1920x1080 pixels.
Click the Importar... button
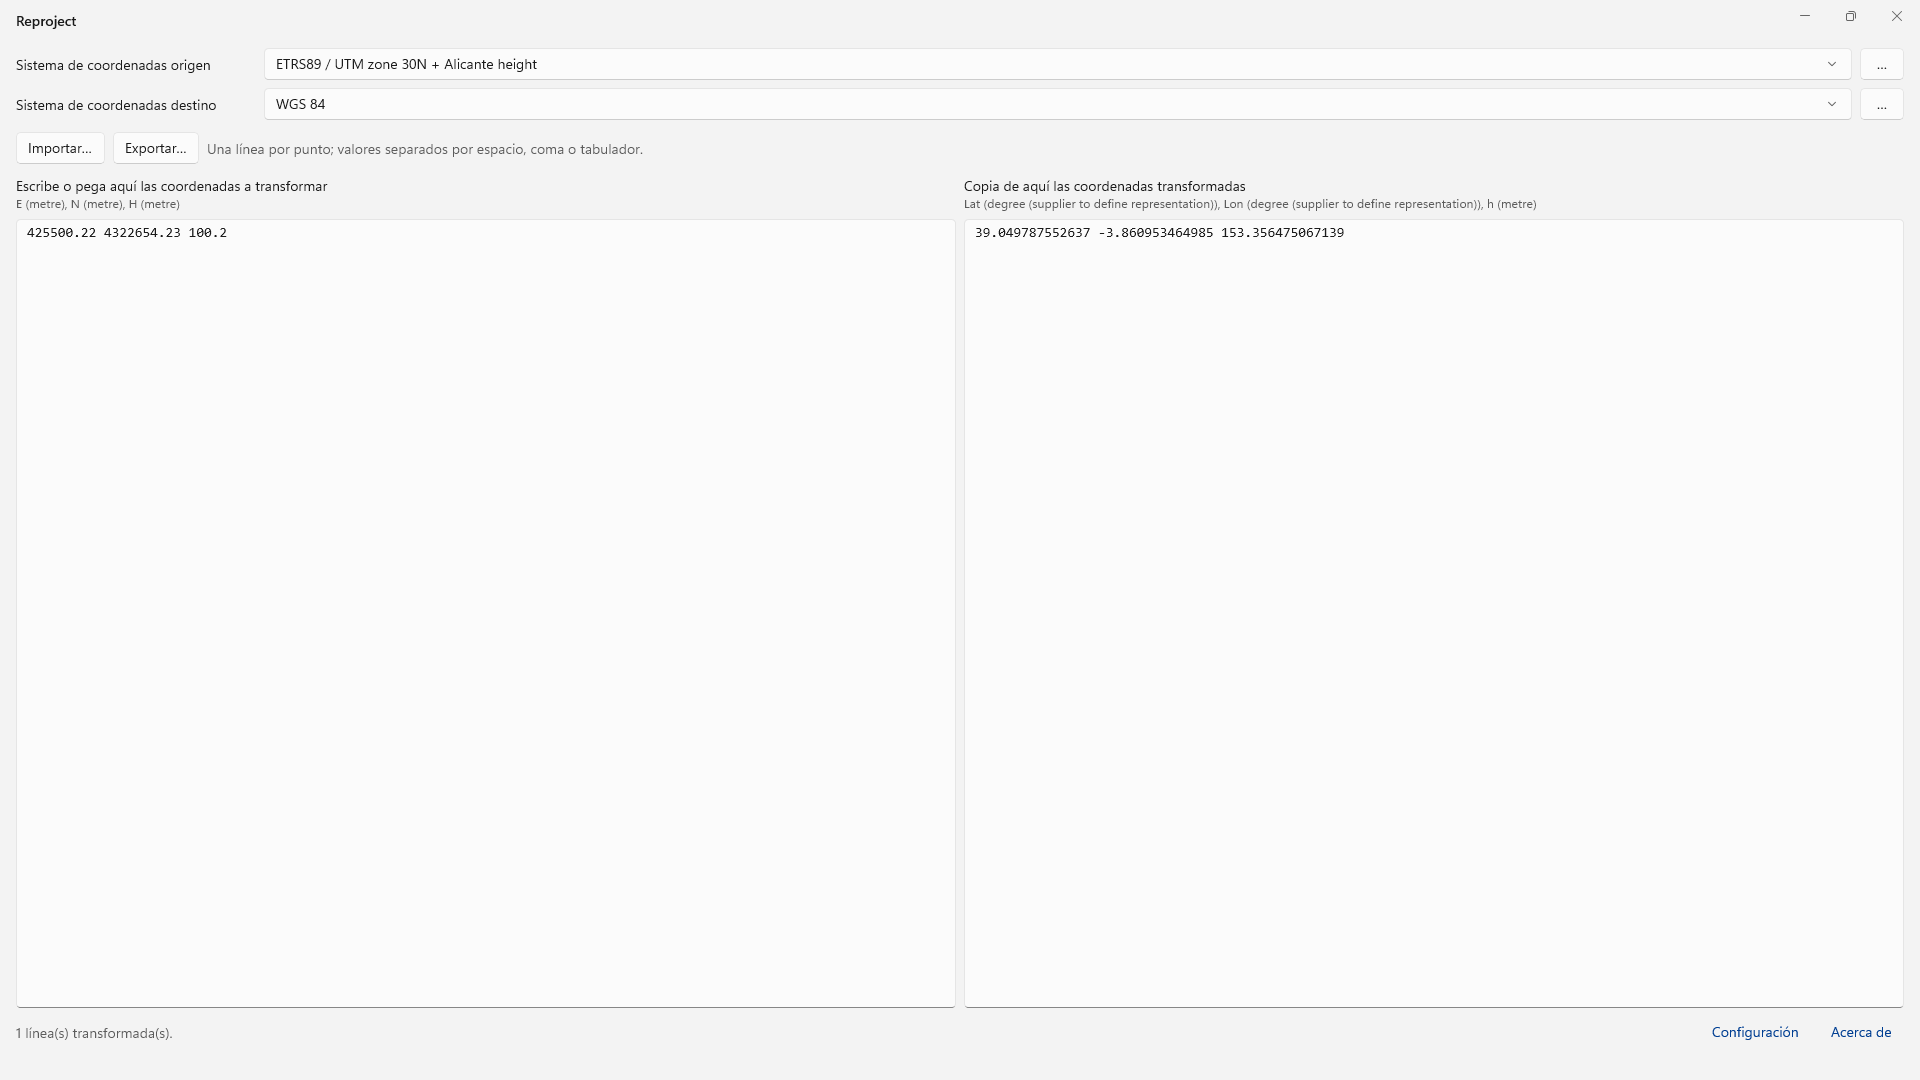tap(60, 148)
